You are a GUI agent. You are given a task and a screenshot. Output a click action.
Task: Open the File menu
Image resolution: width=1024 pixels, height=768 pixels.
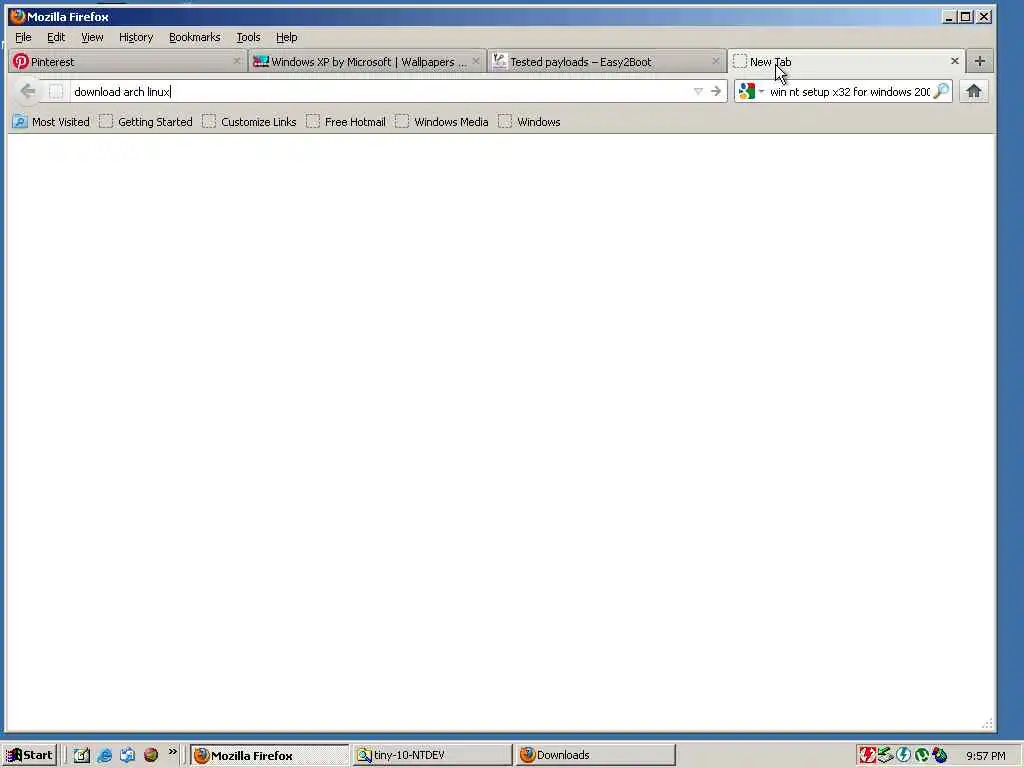click(23, 37)
